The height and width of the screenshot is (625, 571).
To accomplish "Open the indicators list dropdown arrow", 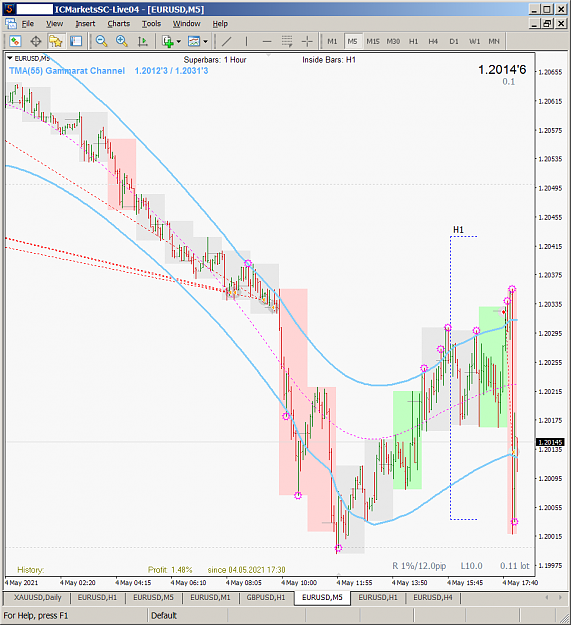I will (179, 41).
